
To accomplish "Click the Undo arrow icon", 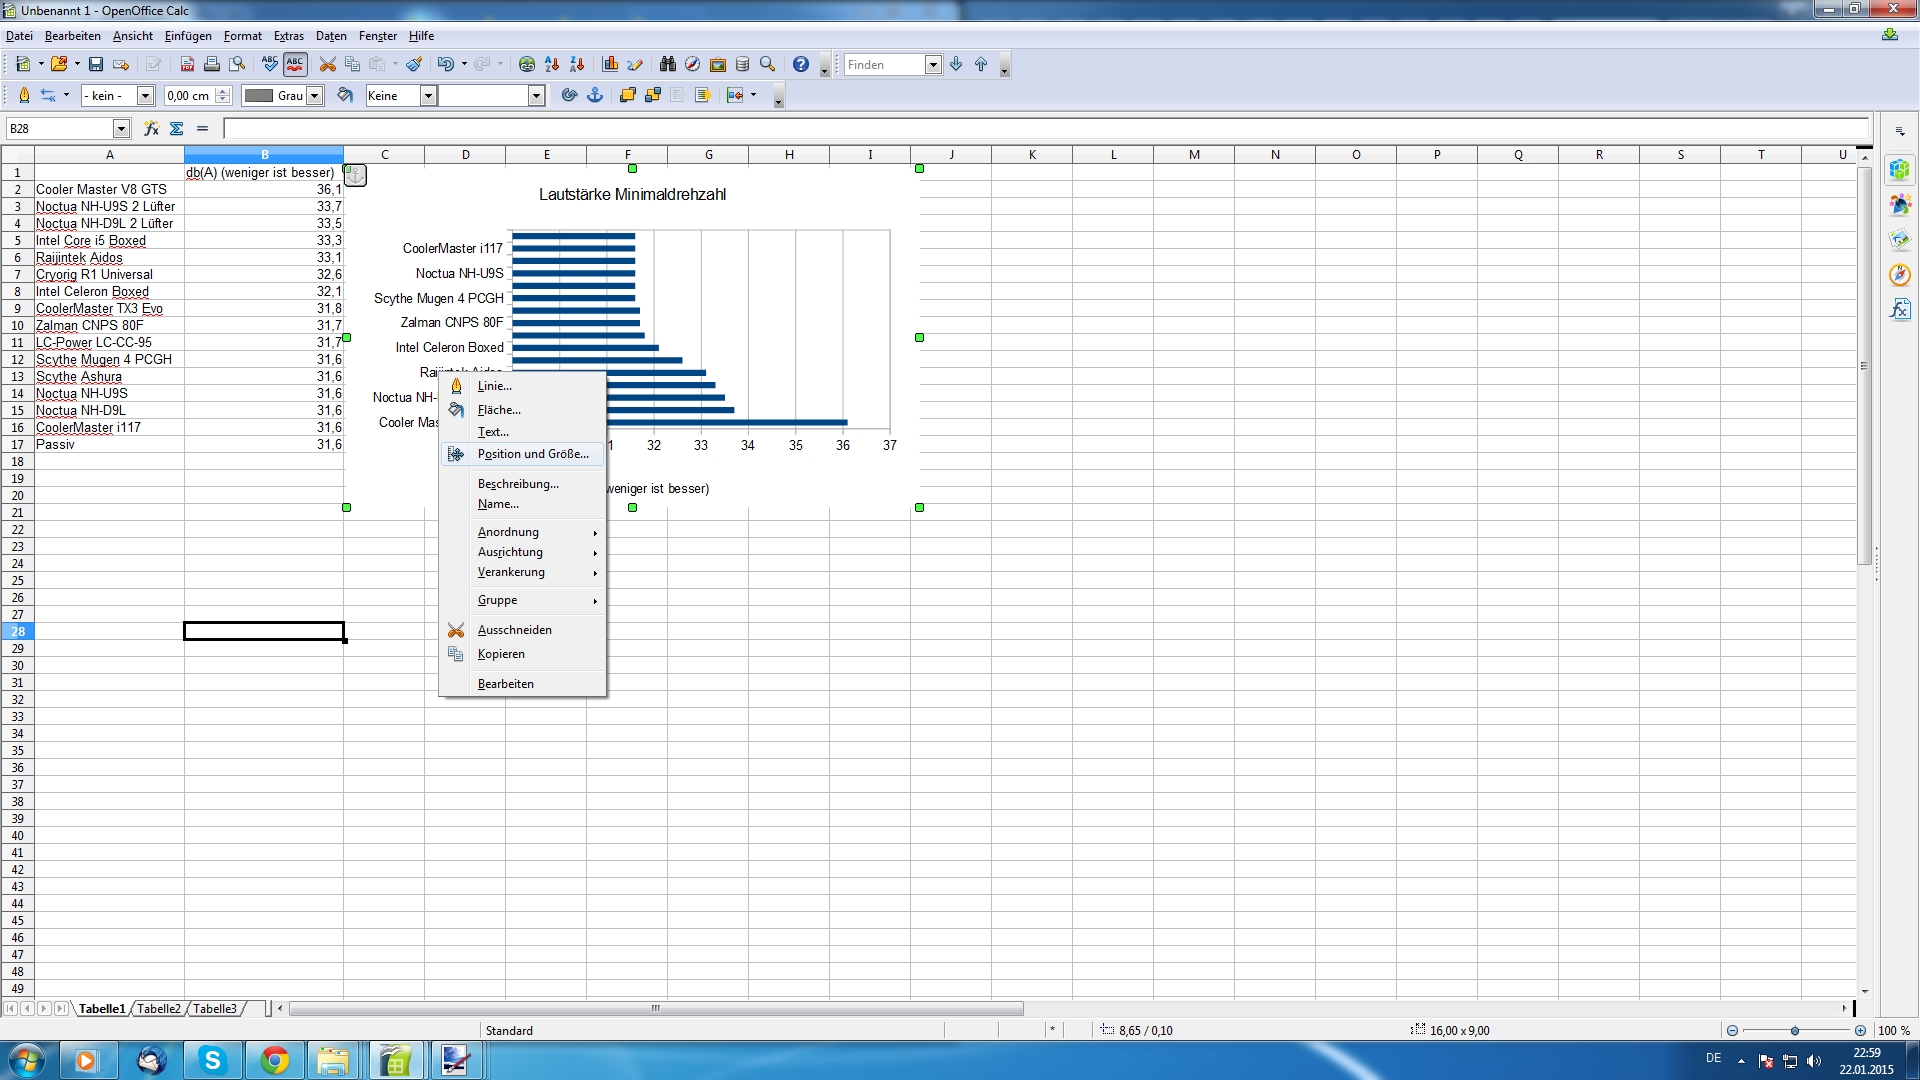I will click(x=445, y=65).
